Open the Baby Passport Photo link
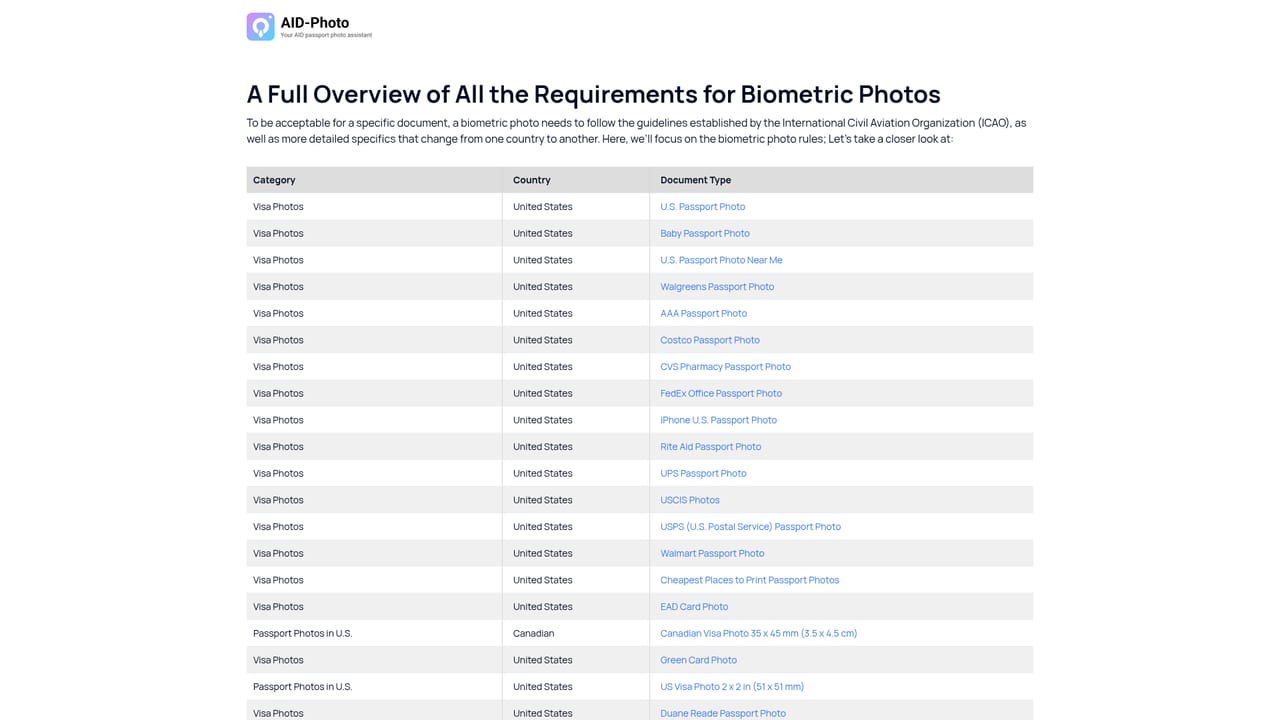 705,233
